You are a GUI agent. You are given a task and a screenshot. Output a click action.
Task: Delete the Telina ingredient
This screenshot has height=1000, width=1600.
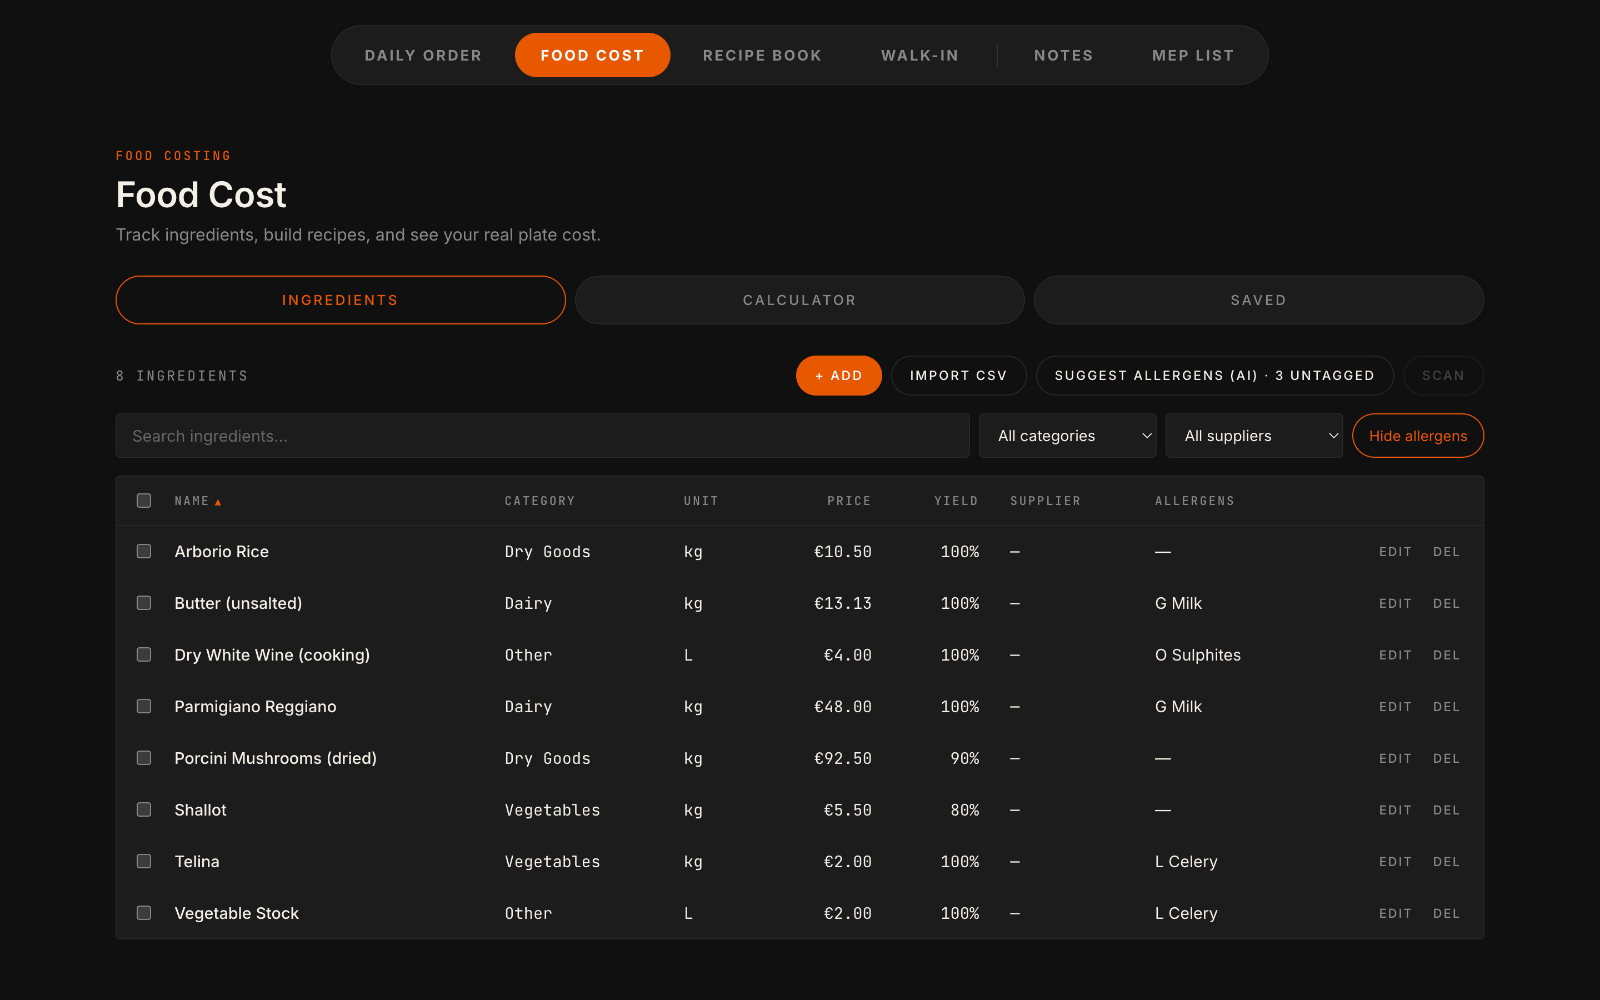pos(1446,862)
